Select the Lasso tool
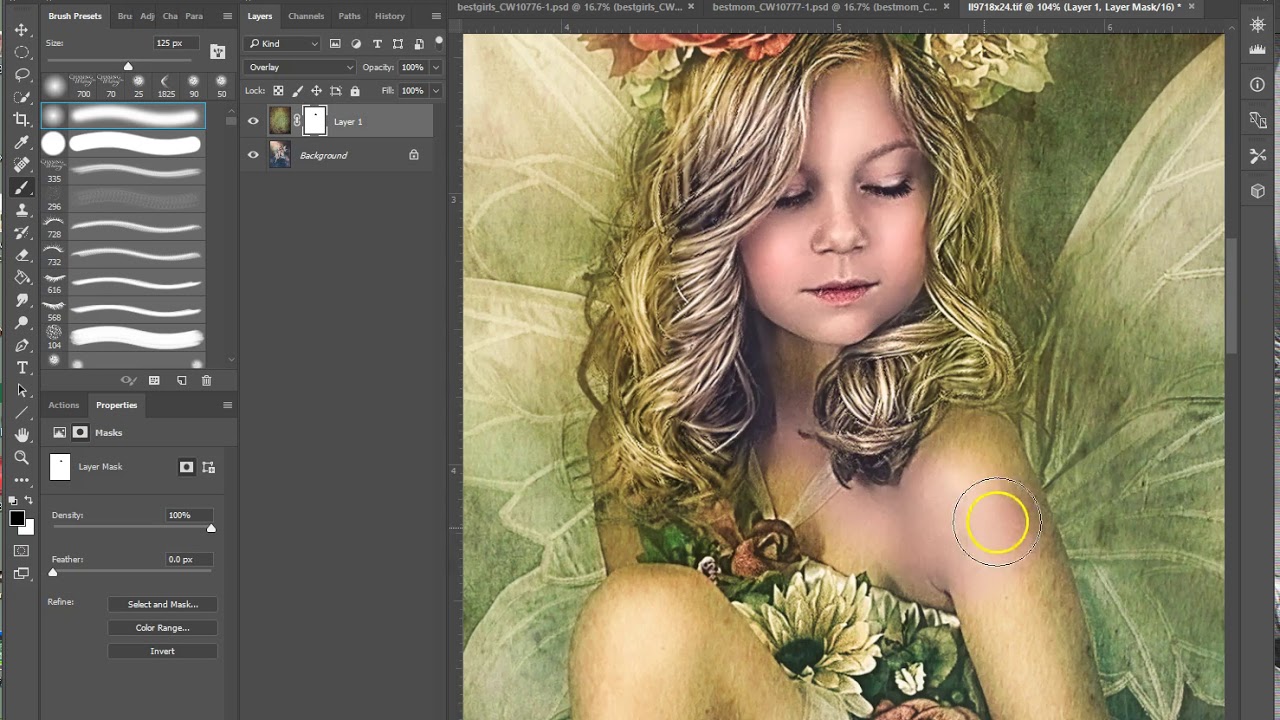1280x720 pixels. point(22,75)
